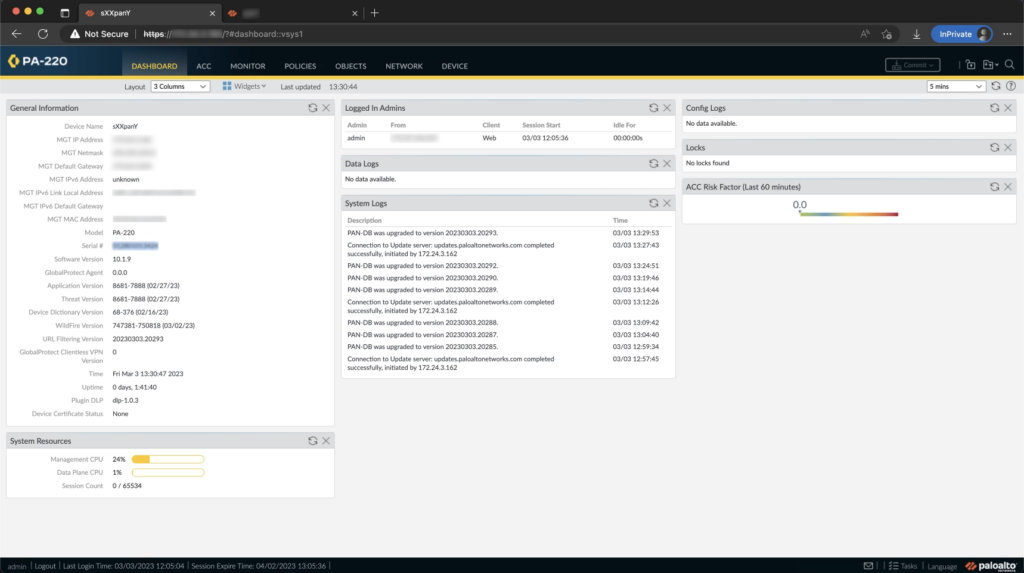Open the Layout 3 Columns dropdown
1024x573 pixels.
click(180, 86)
